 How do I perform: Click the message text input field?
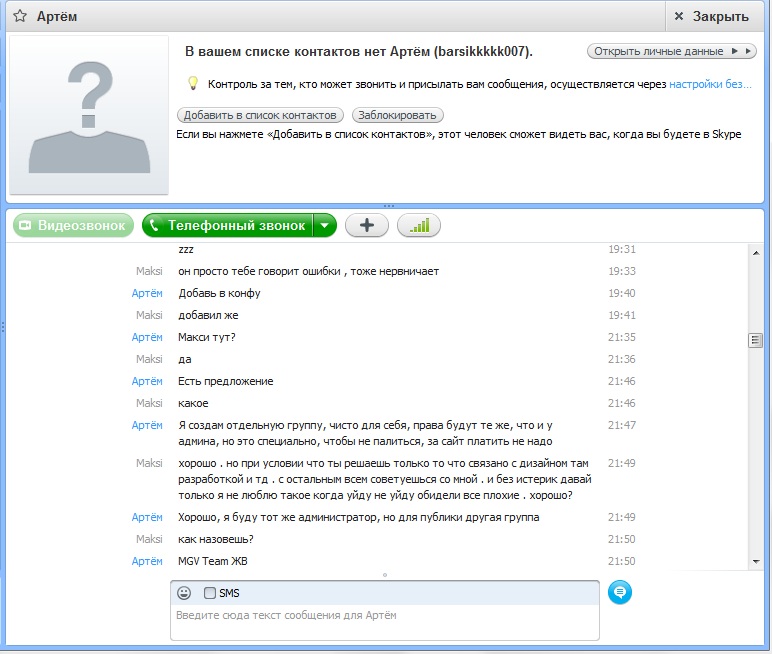385,622
